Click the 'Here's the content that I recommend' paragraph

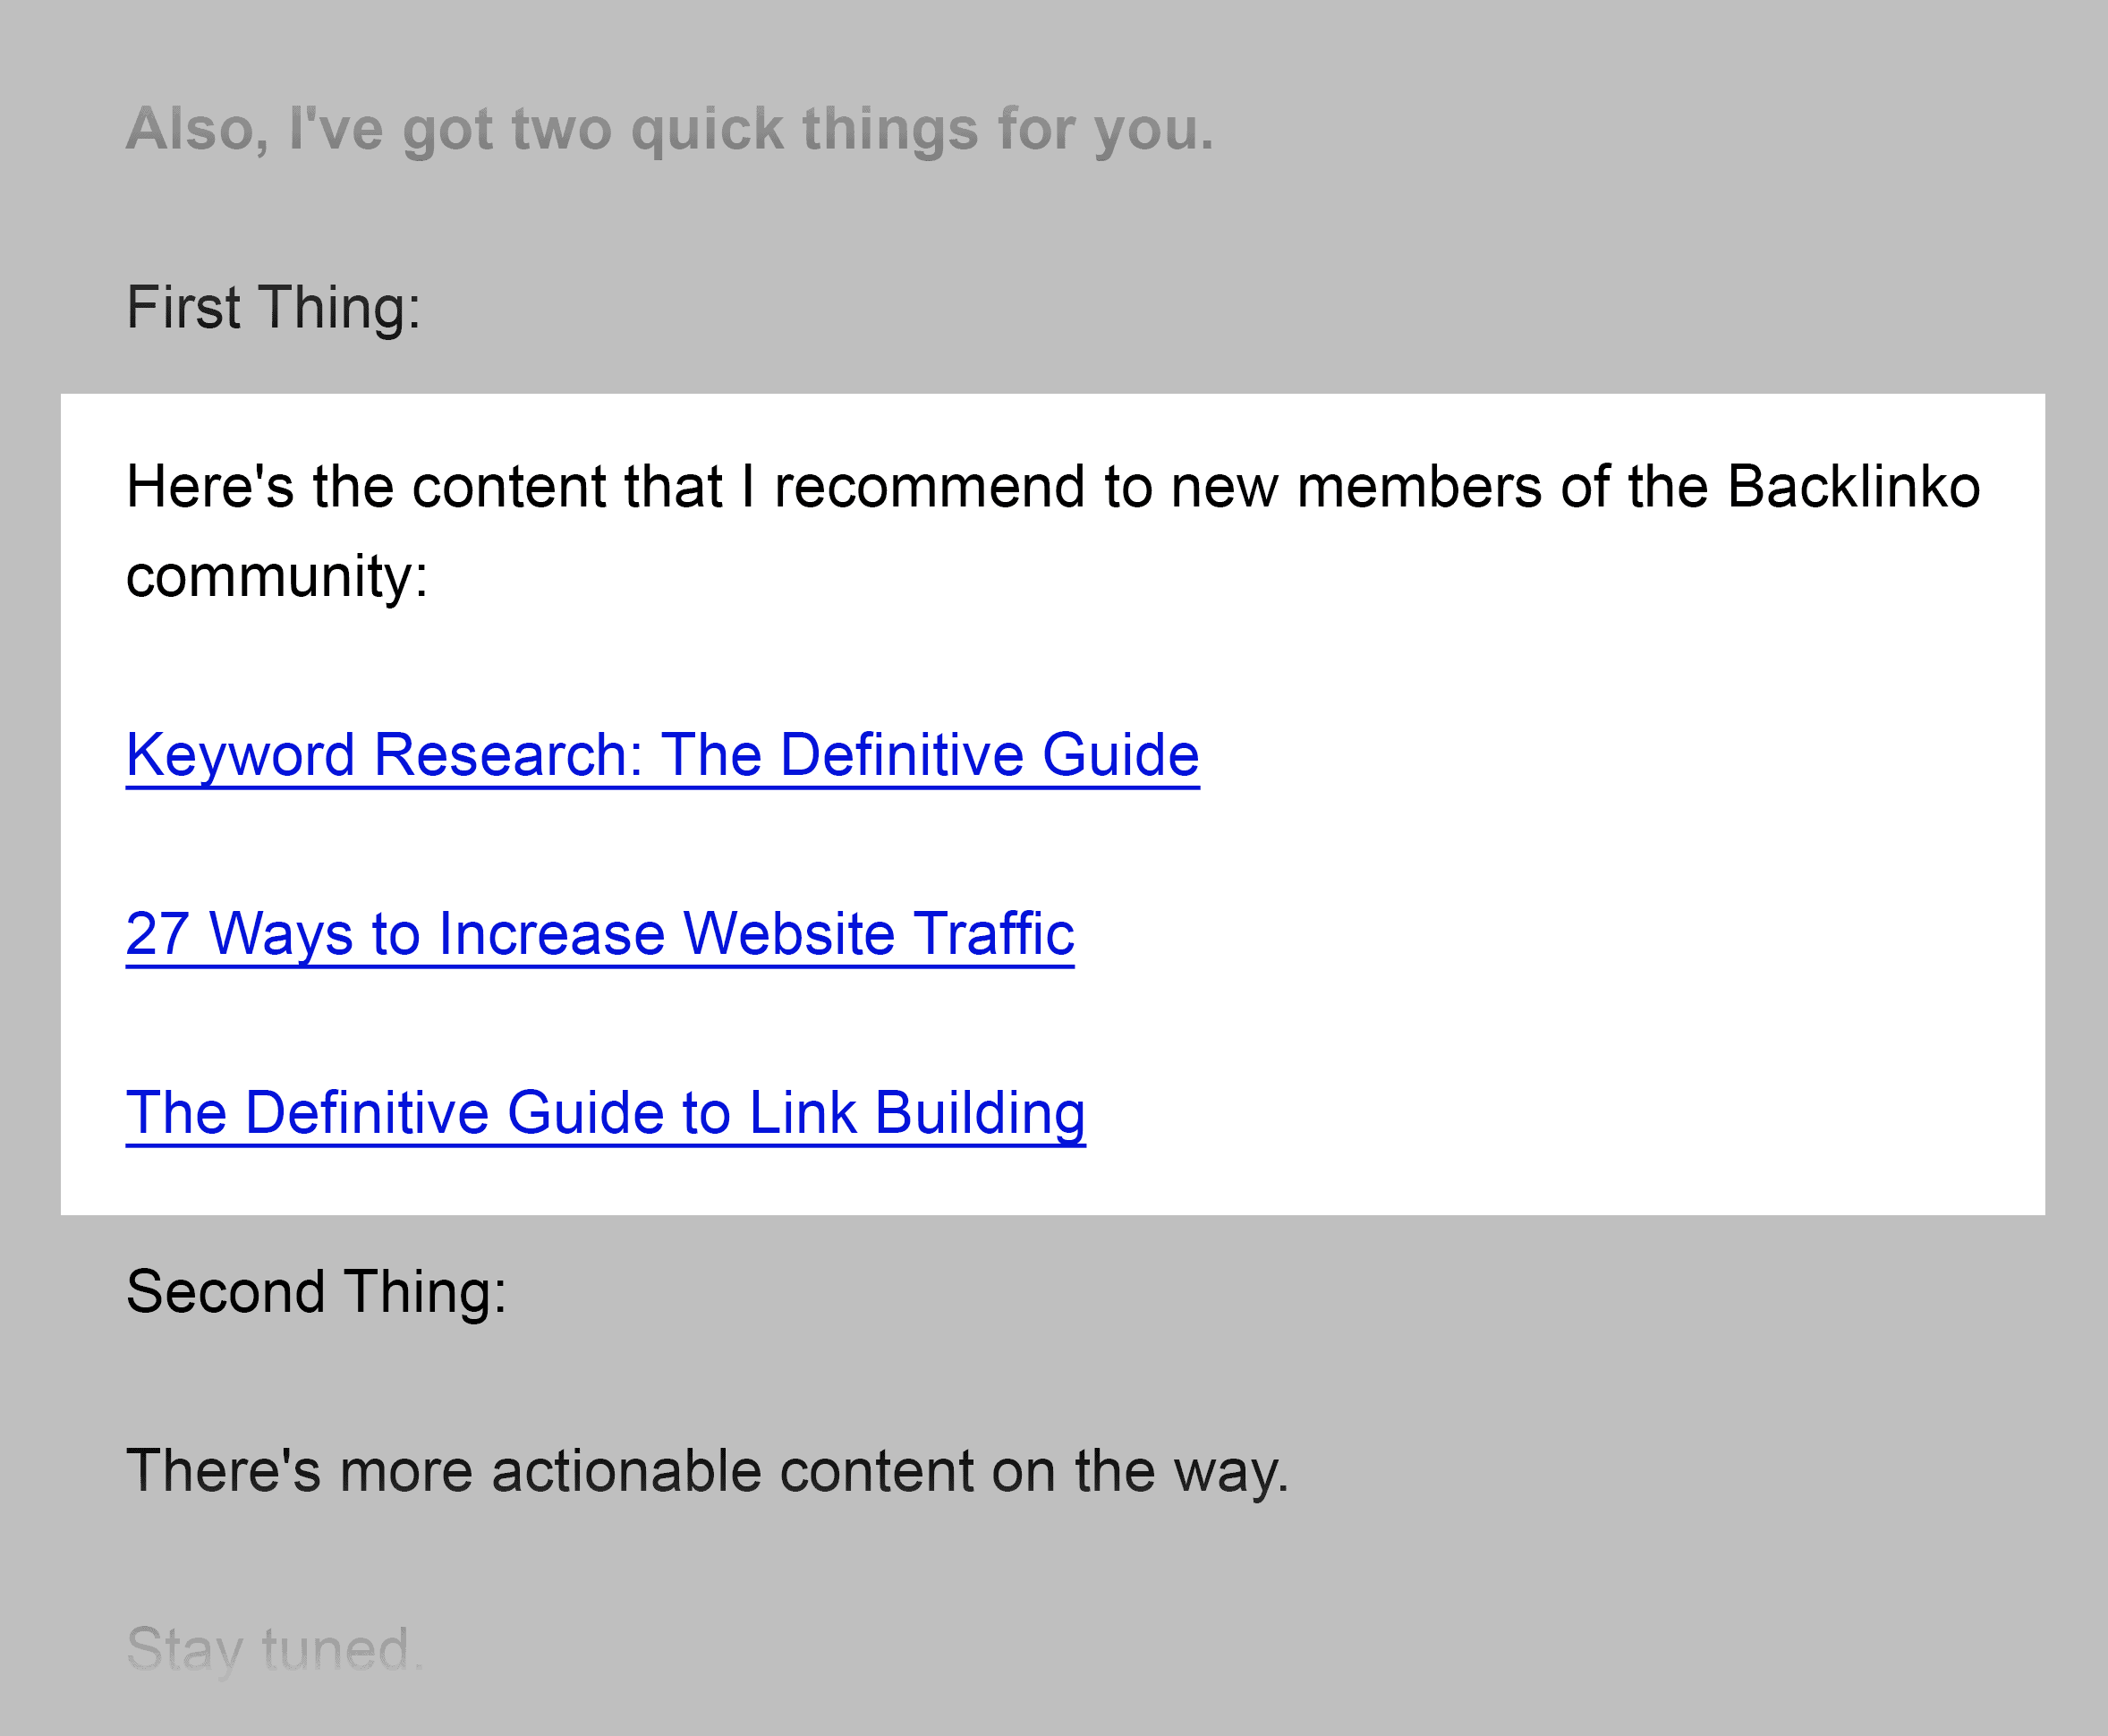[x=1053, y=531]
